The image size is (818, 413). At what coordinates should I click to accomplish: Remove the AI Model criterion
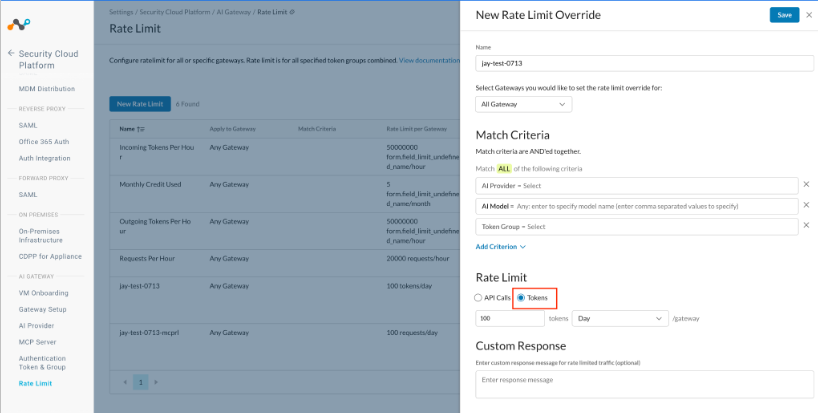806,205
